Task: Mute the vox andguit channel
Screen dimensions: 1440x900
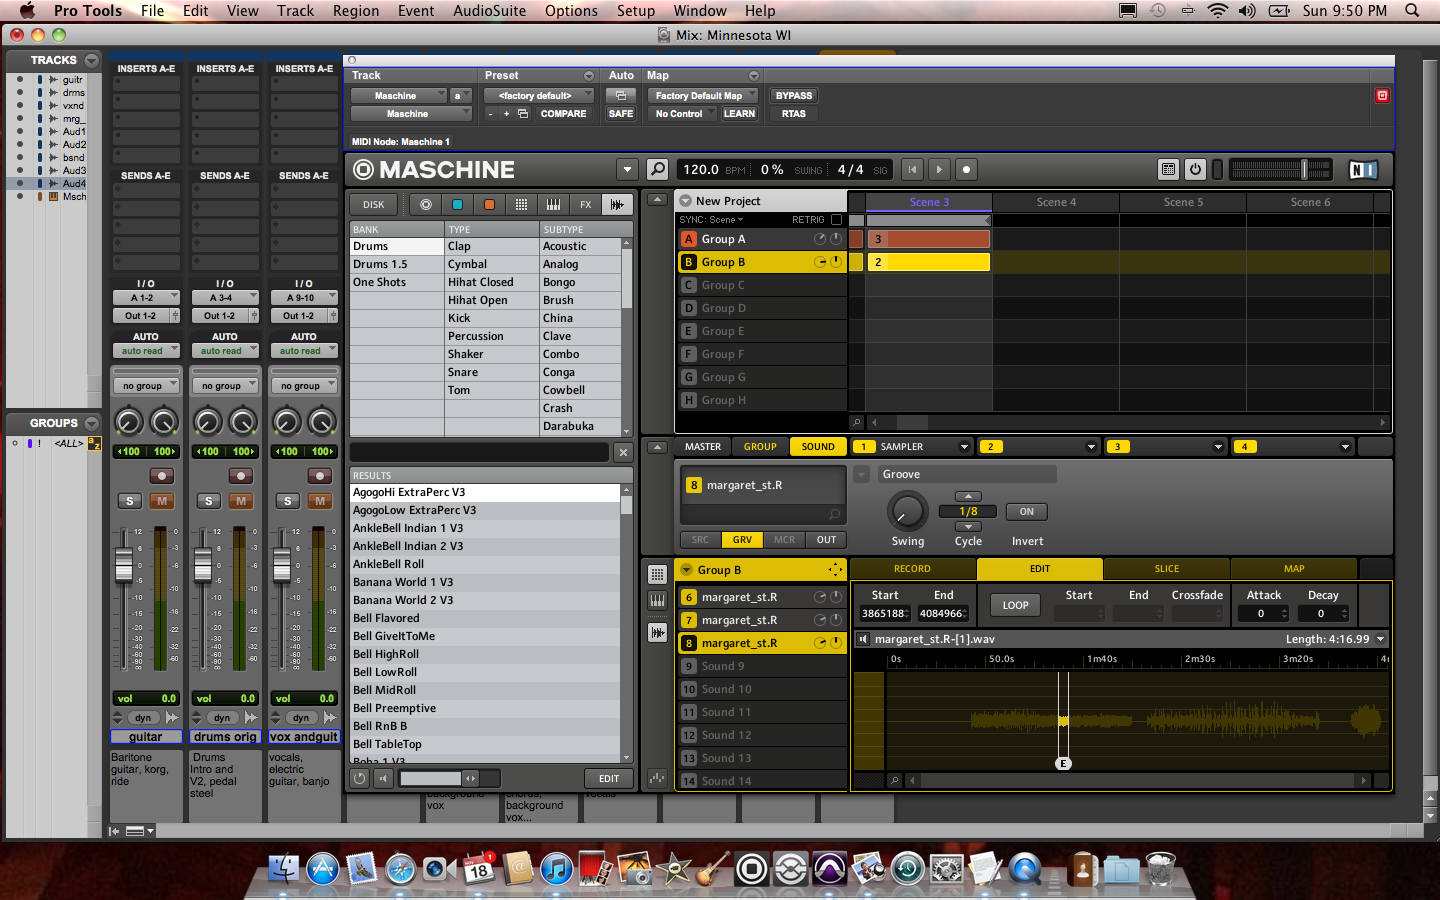Action: (320, 501)
